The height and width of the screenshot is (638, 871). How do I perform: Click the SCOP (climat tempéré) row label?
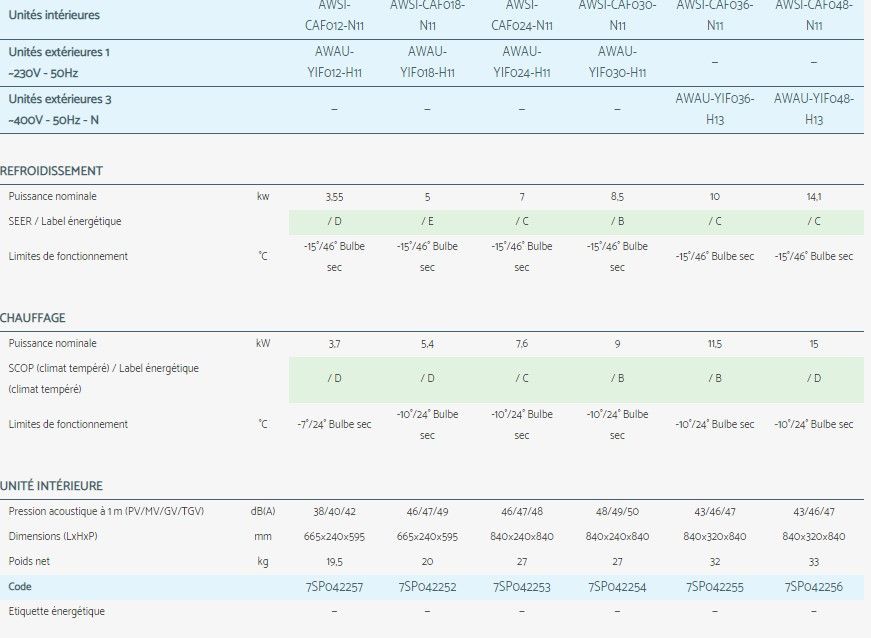point(104,368)
